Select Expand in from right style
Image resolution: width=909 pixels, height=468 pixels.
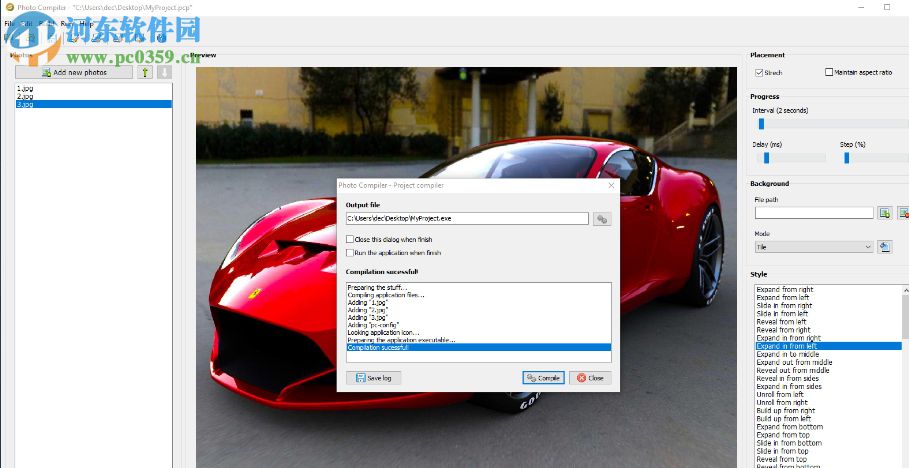(789, 338)
